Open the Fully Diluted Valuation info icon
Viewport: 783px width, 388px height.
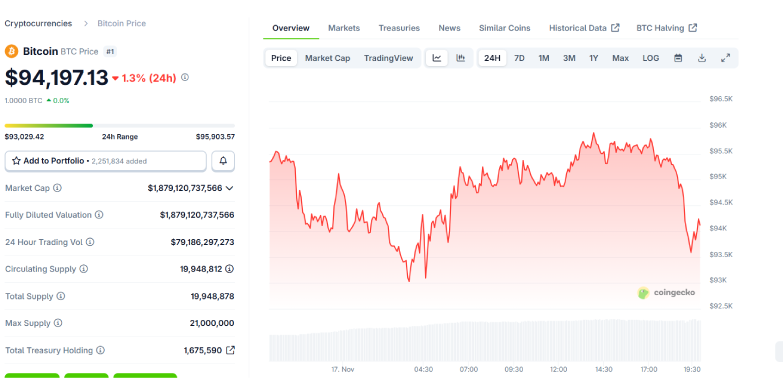(x=99, y=215)
